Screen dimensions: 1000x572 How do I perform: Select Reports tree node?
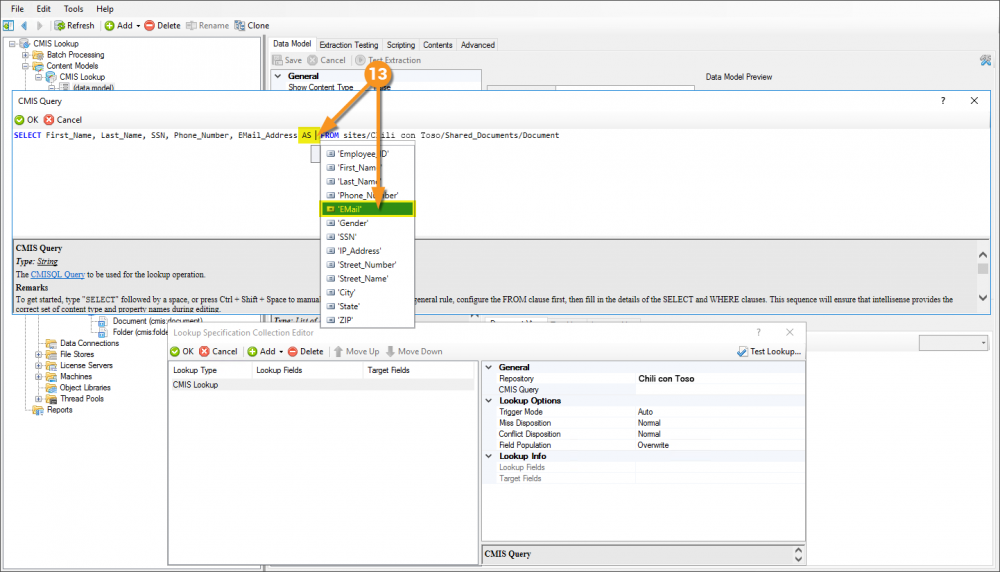tap(59, 410)
